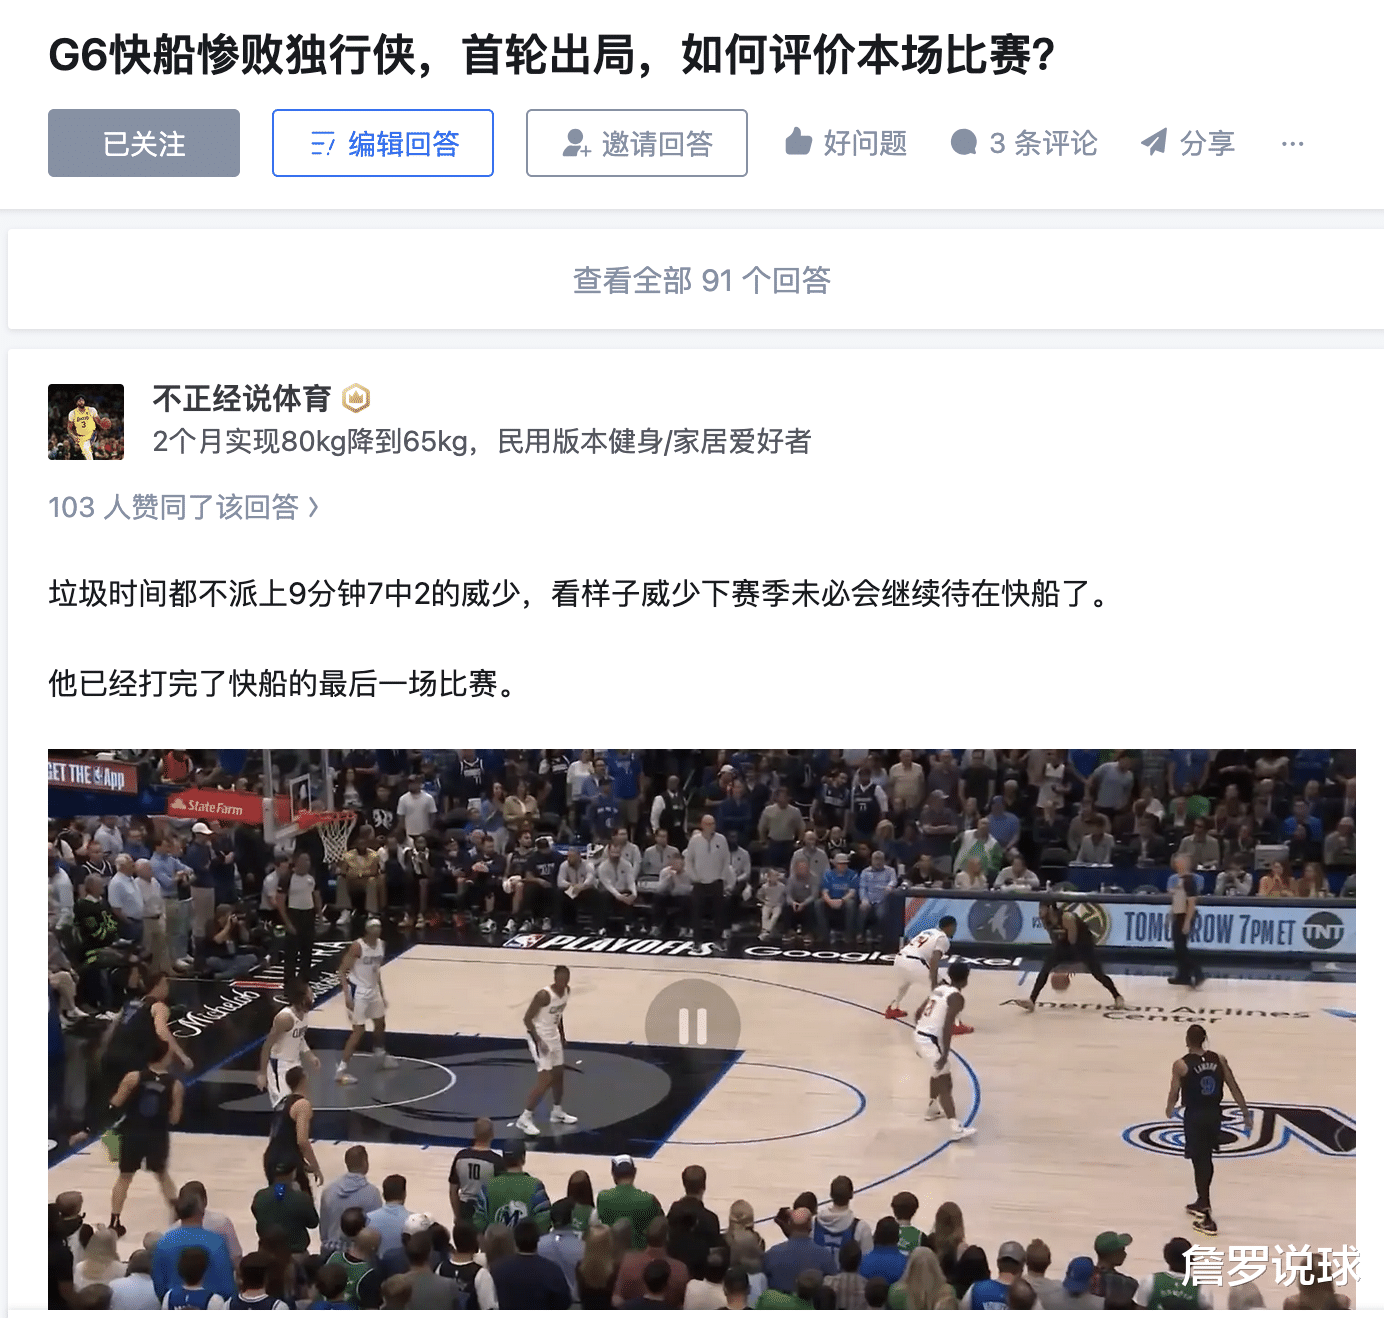Image resolution: width=1384 pixels, height=1318 pixels.
Task: Open the 分享 share menu
Action: (x=1188, y=143)
